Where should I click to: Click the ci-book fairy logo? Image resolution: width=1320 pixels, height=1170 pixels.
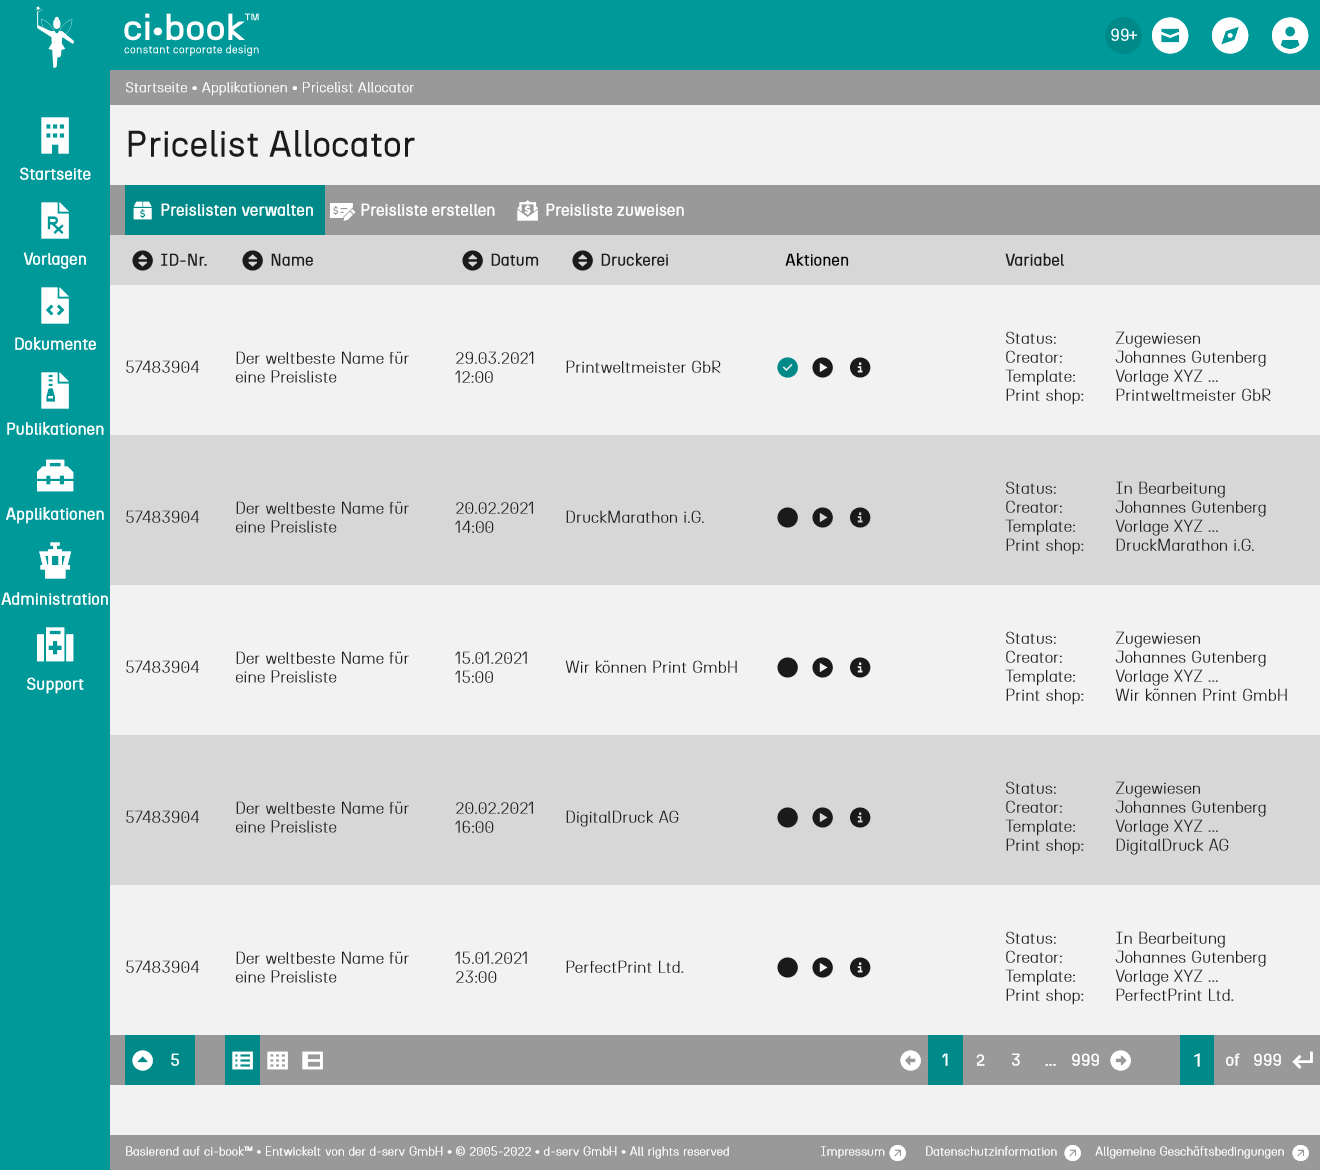tap(55, 37)
